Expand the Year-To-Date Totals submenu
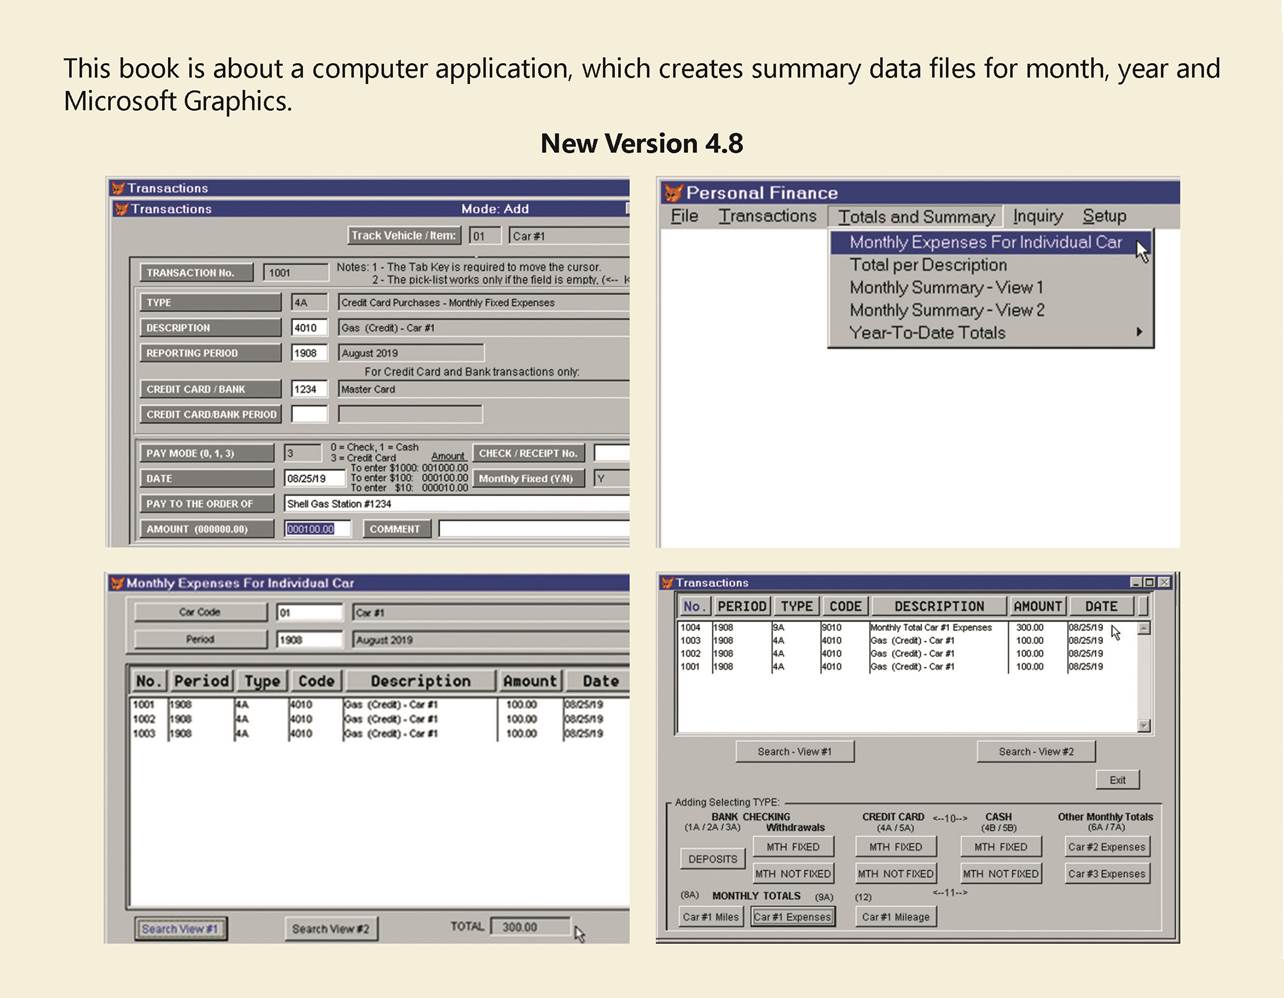Viewport: 1284px width, 998px height. point(990,333)
